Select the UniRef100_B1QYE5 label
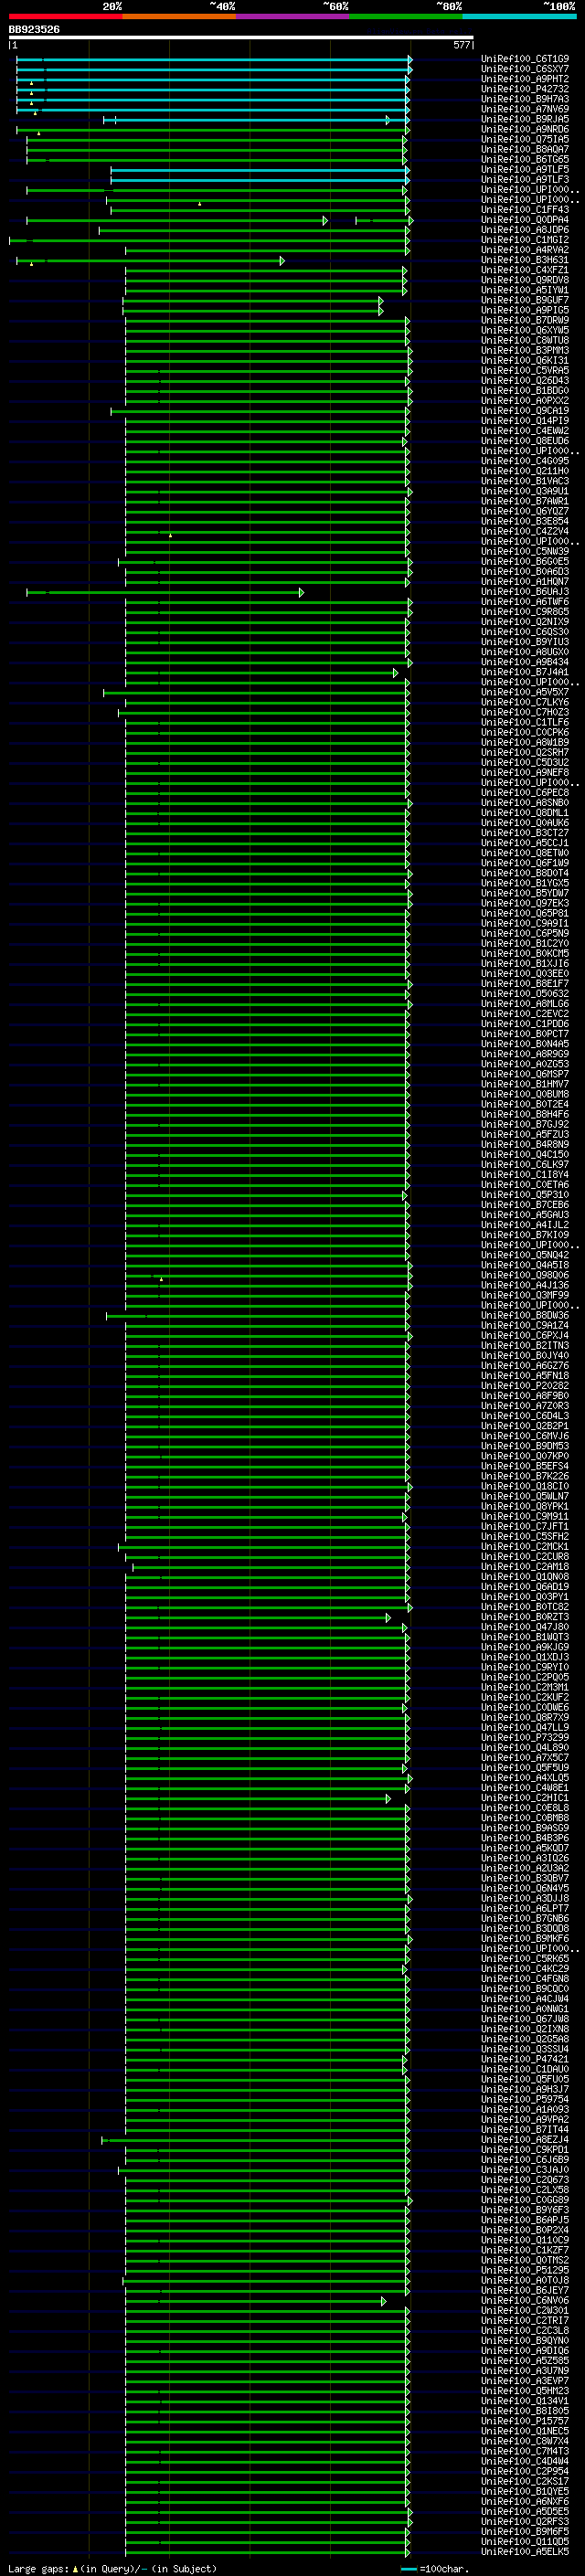The image size is (585, 2576). pos(525,2491)
